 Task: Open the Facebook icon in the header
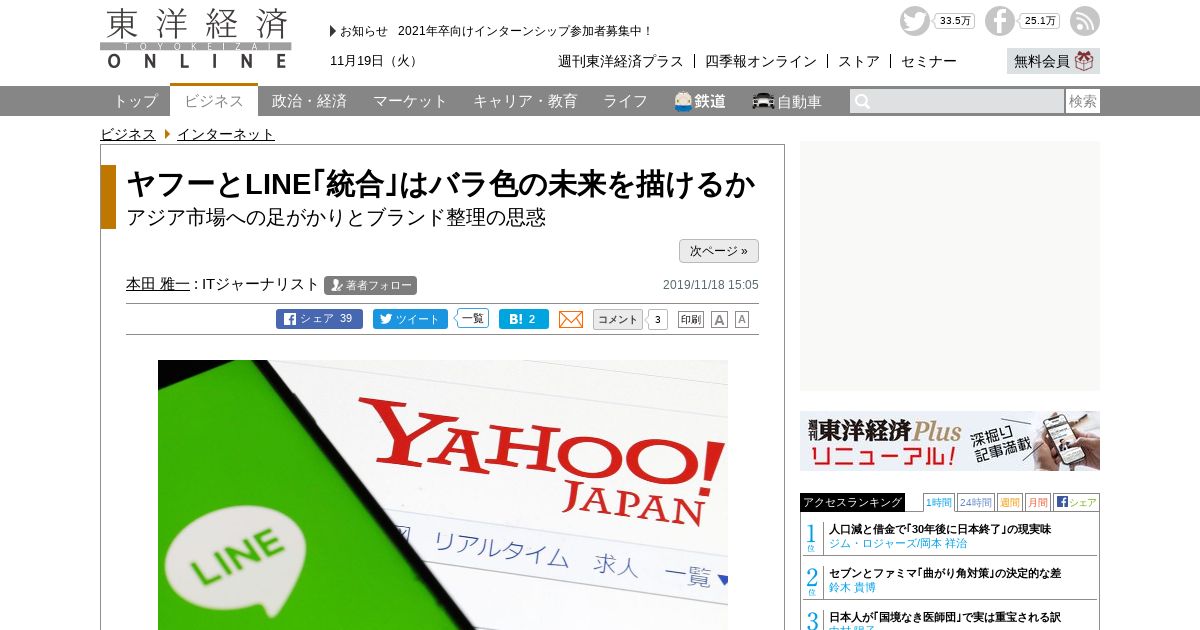pos(1000,21)
